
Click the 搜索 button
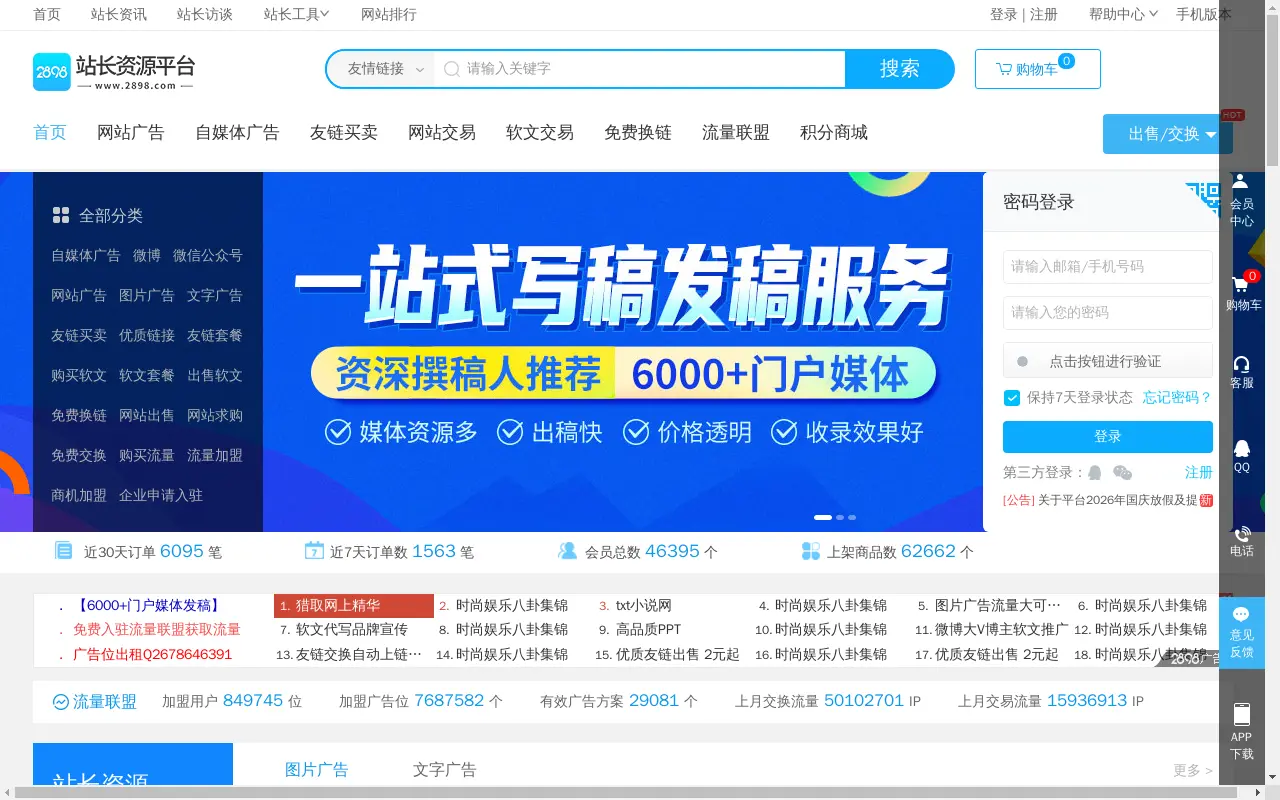coord(899,69)
